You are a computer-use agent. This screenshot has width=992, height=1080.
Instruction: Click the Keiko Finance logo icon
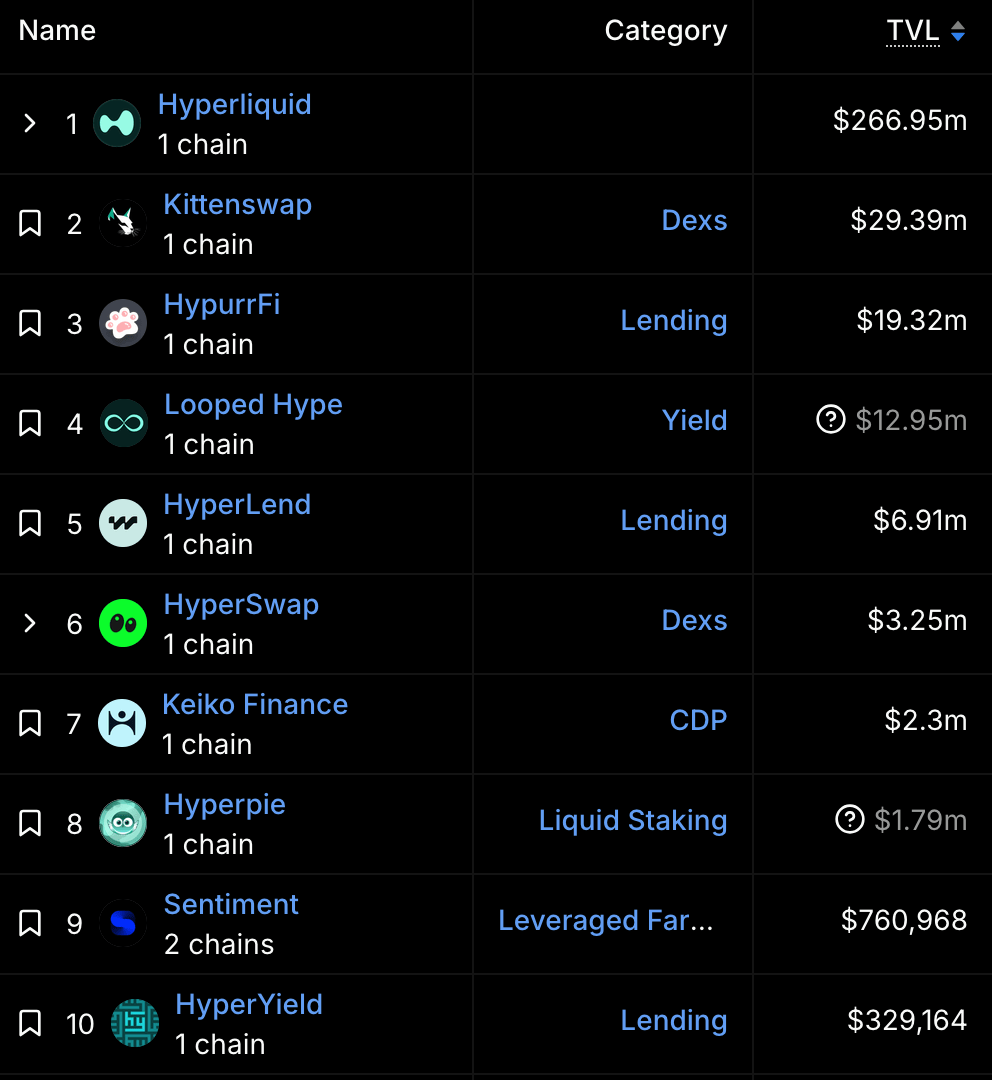pyautogui.click(x=122, y=723)
